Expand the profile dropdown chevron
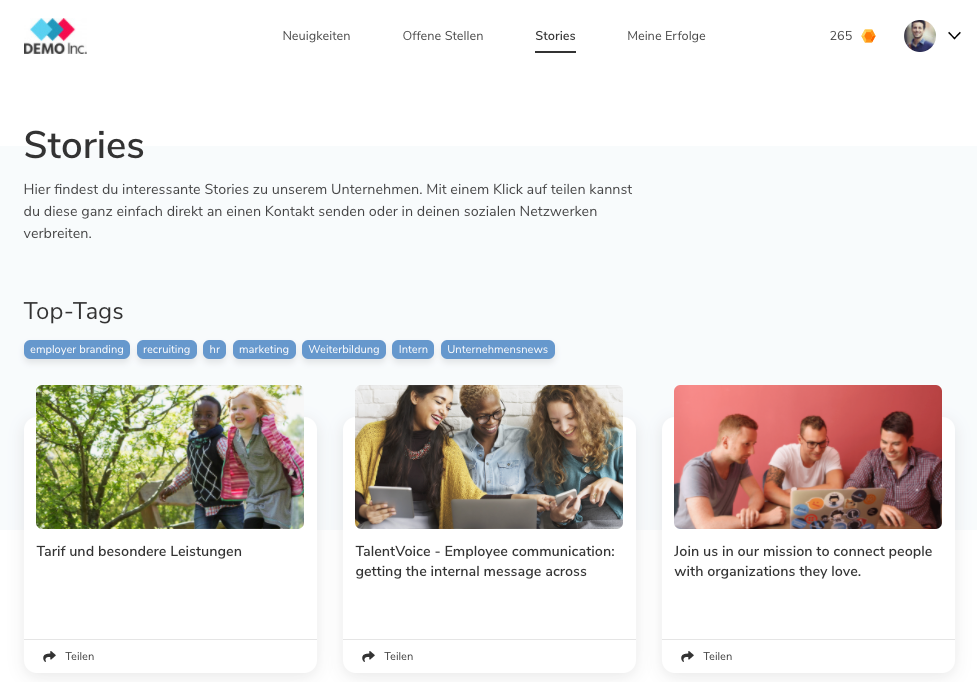Viewport: 977px width, 682px height. point(954,36)
